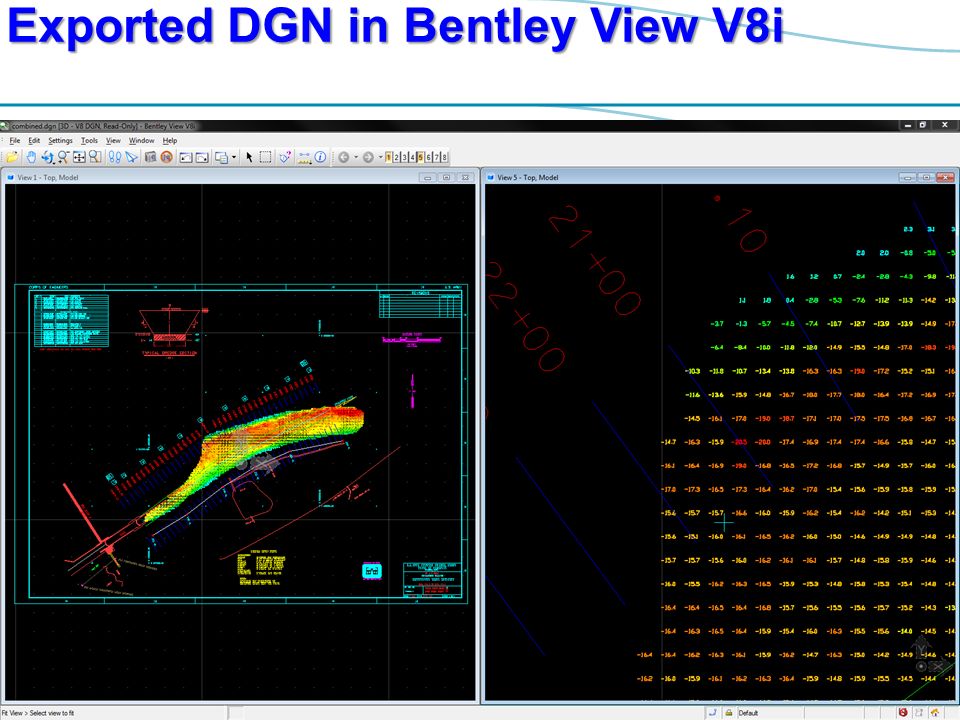Open the Help menu
The height and width of the screenshot is (720, 960).
point(170,141)
